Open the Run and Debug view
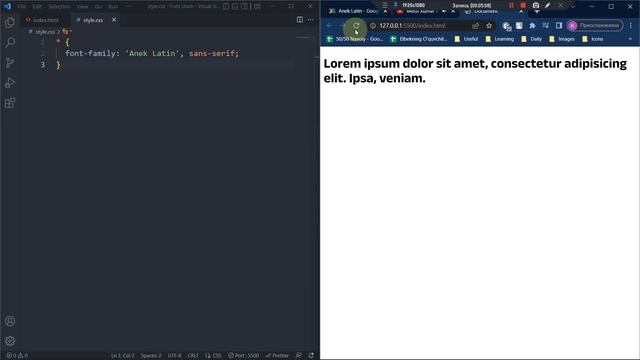This screenshot has width=640, height=360. coord(10,83)
